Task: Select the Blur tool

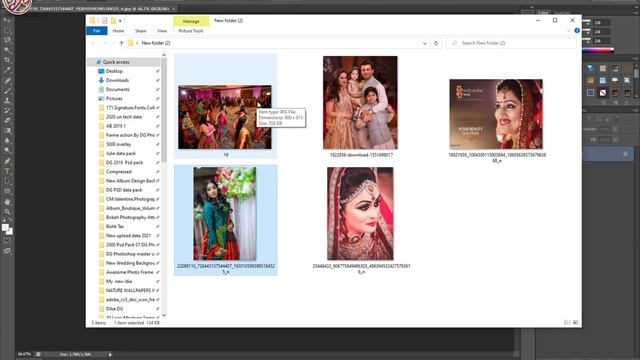Action: [x=7, y=141]
